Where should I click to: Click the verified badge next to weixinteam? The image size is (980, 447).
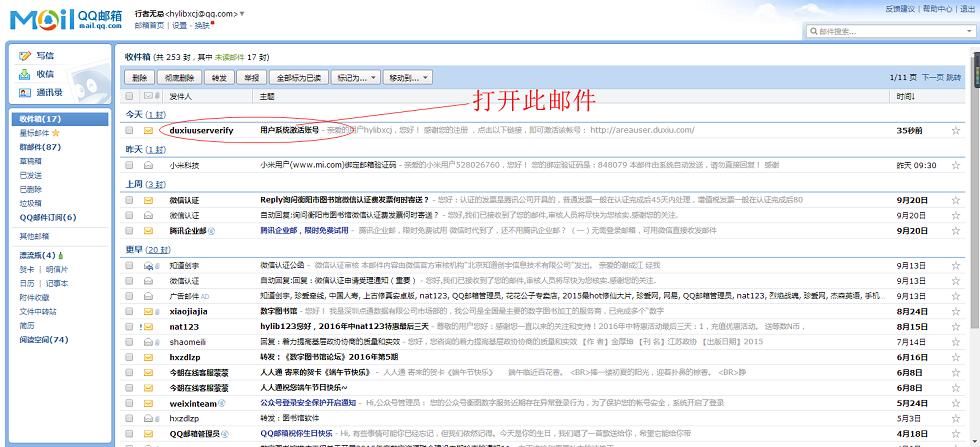[x=221, y=403]
